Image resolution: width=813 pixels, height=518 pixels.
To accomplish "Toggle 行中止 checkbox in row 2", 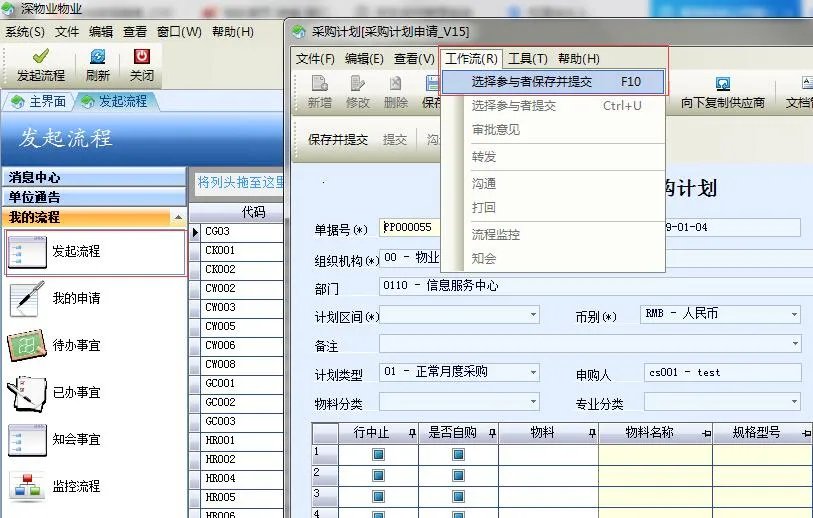I will coord(379,475).
